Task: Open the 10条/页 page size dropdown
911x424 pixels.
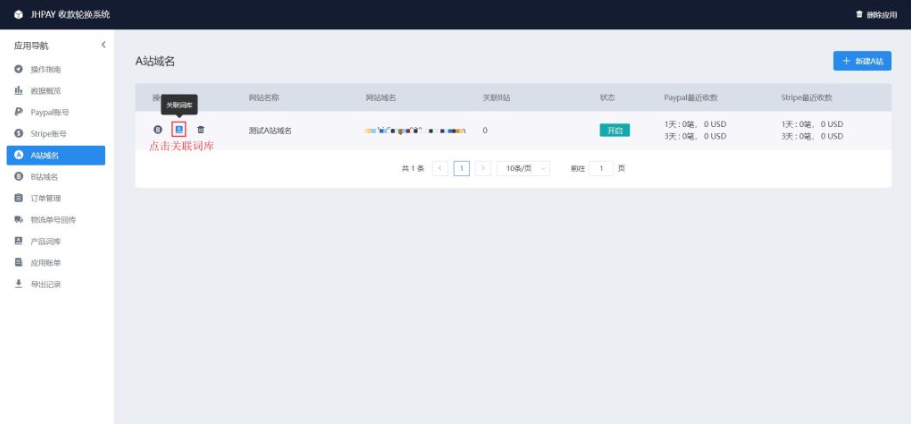Action: [523, 168]
